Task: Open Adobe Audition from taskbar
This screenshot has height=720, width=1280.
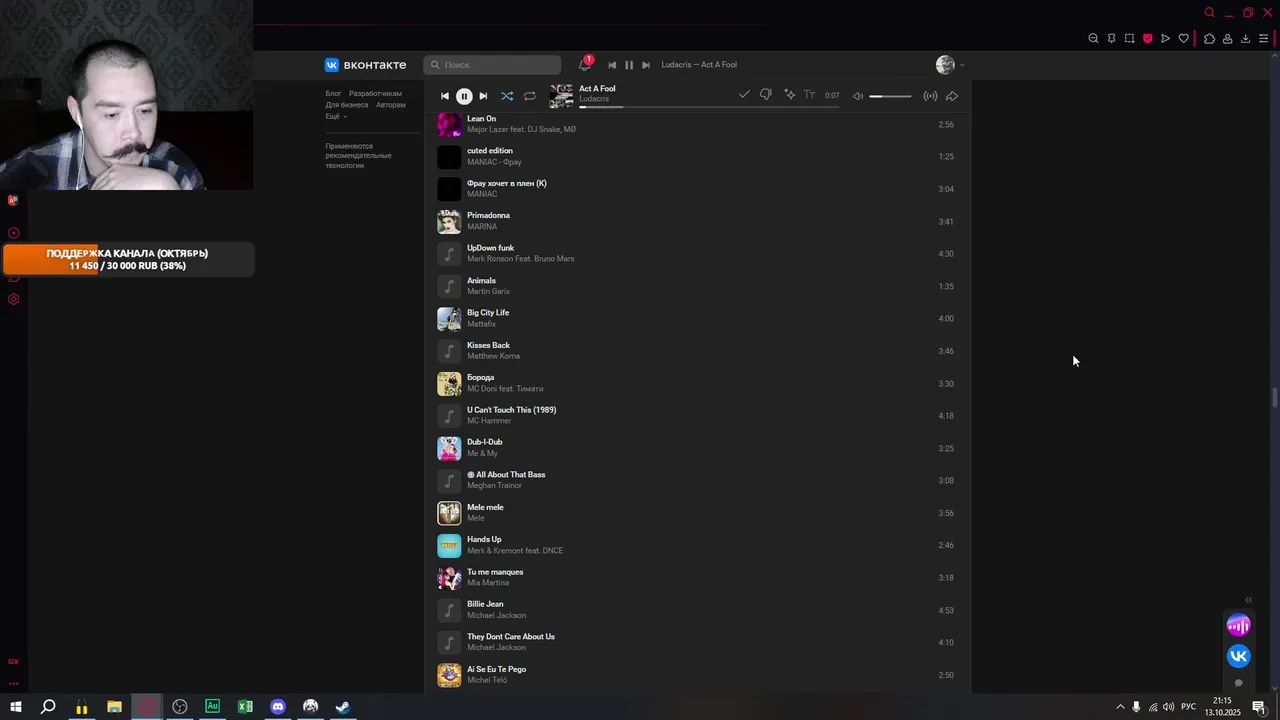Action: click(212, 706)
